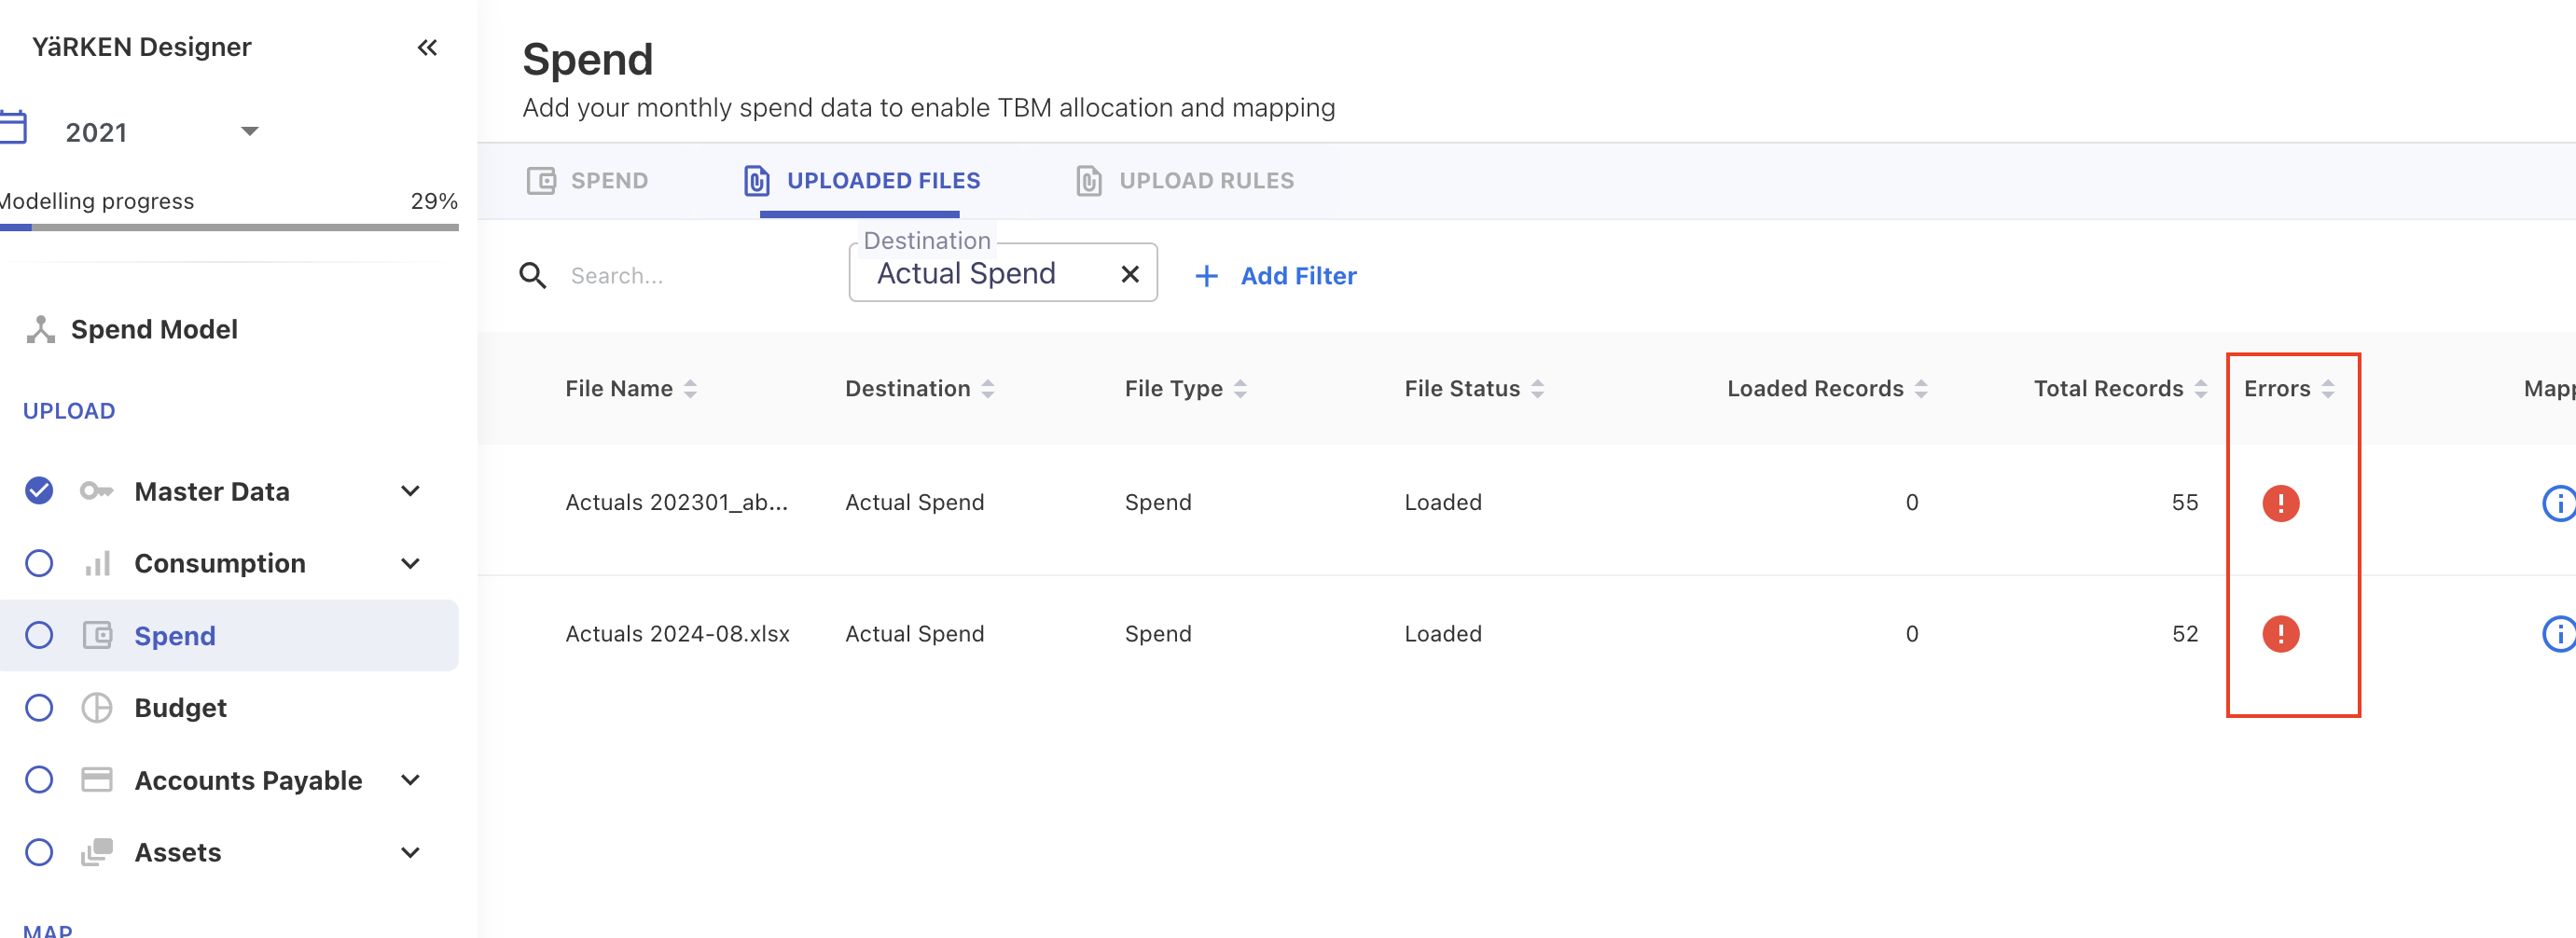Toggle the Master Data completion checkmark
The image size is (2576, 938).
point(39,491)
